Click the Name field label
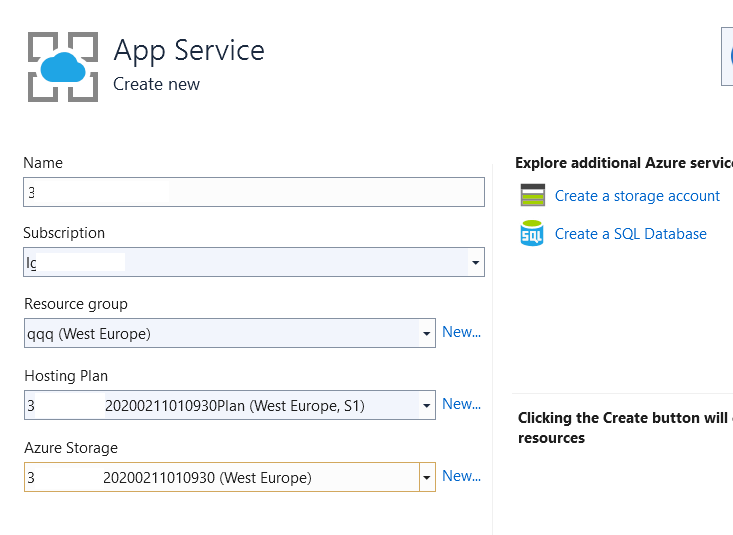This screenshot has width=733, height=535. pos(43,163)
